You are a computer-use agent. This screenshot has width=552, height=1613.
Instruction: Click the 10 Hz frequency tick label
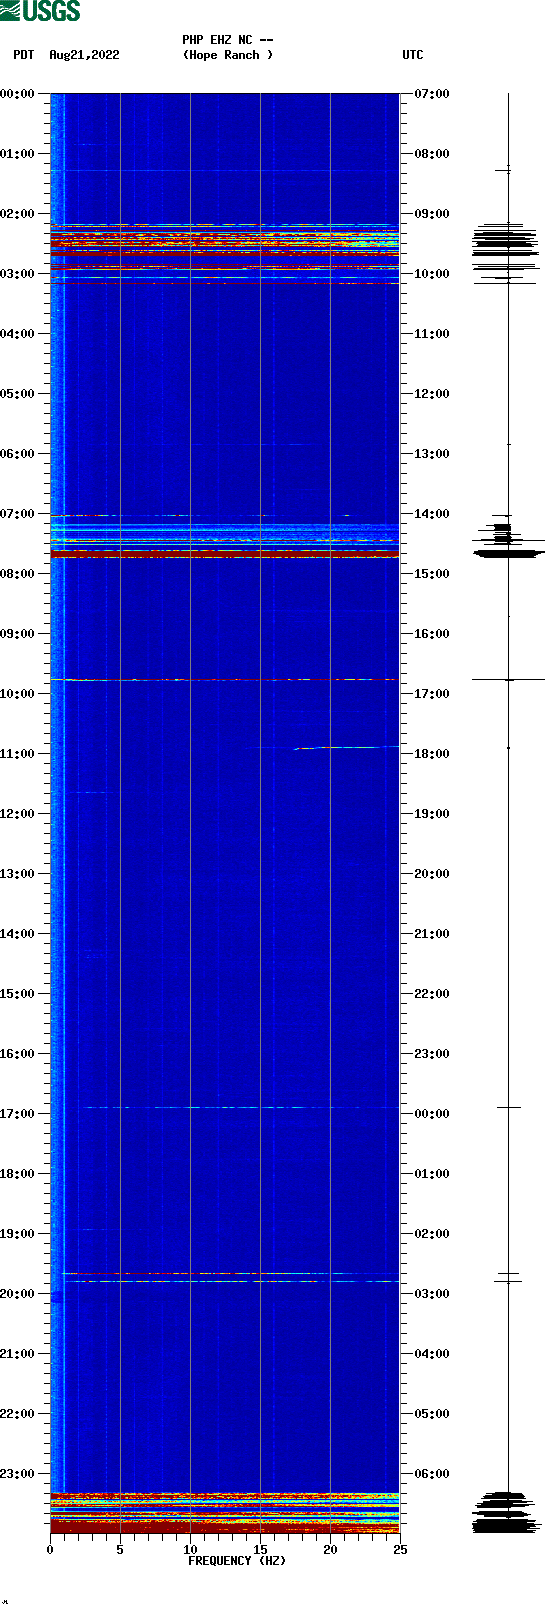(x=190, y=1549)
